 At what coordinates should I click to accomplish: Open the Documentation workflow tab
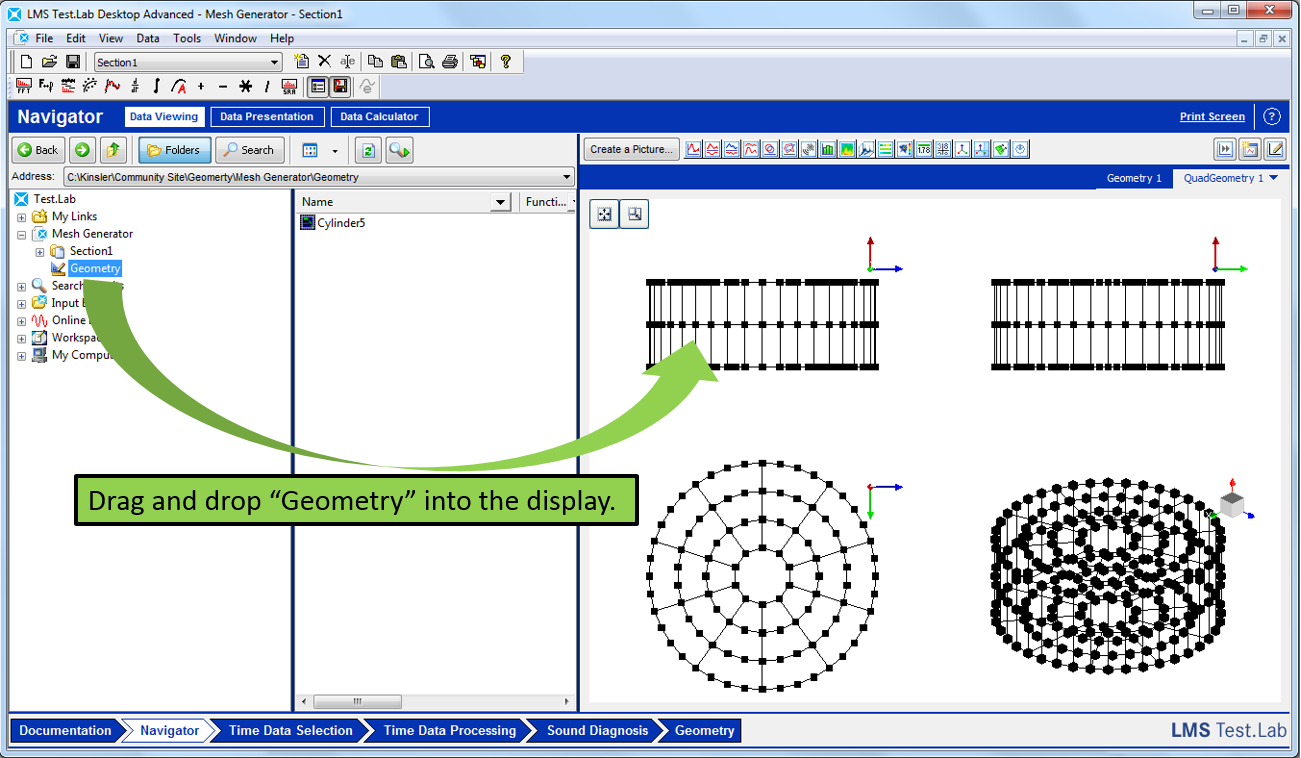[65, 731]
